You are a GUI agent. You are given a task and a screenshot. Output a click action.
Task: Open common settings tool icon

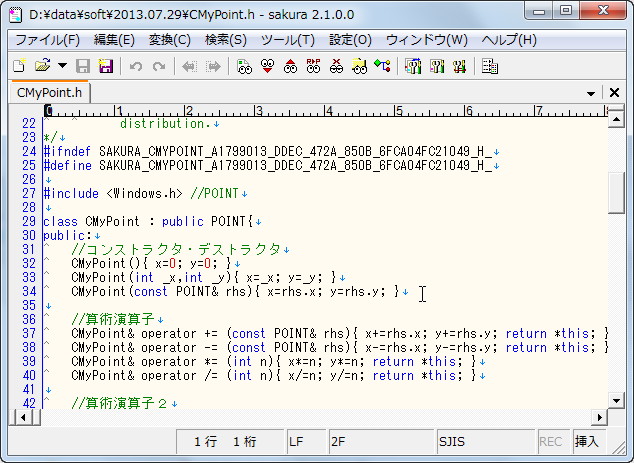coord(460,66)
